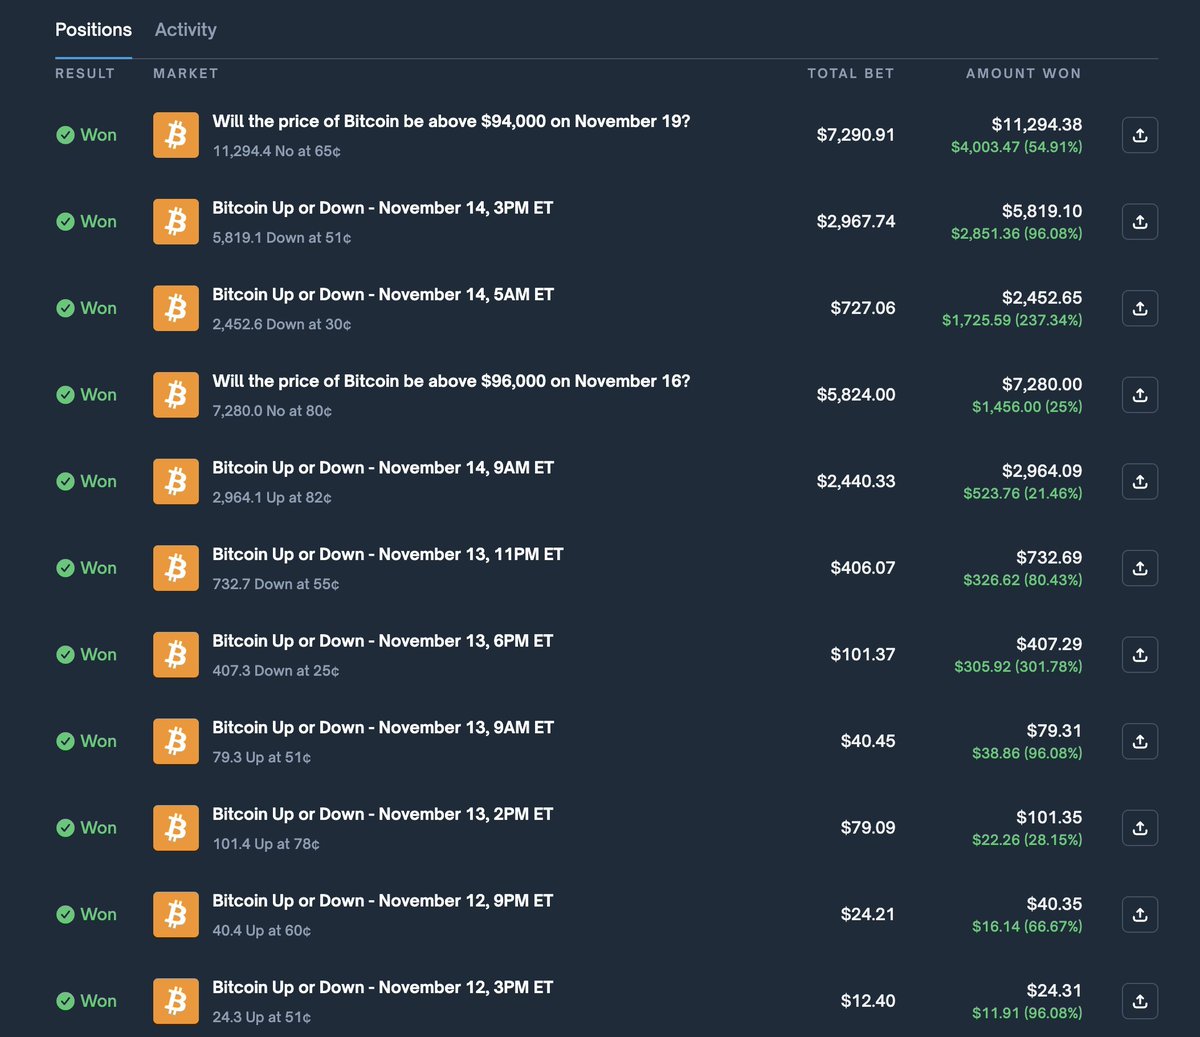Open 'Bitcoin Up or Down - November 14, 3PM ET'
This screenshot has height=1037, width=1200.
[383, 208]
